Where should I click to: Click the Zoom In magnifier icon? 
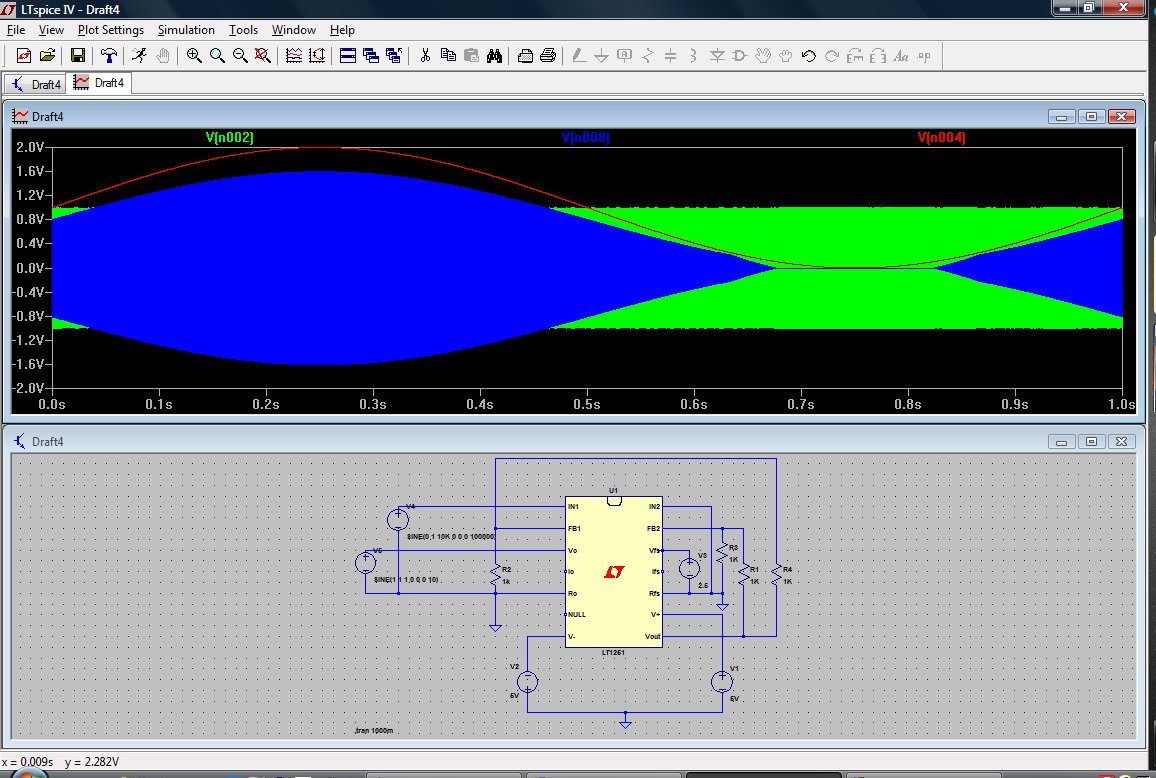pyautogui.click(x=194, y=56)
